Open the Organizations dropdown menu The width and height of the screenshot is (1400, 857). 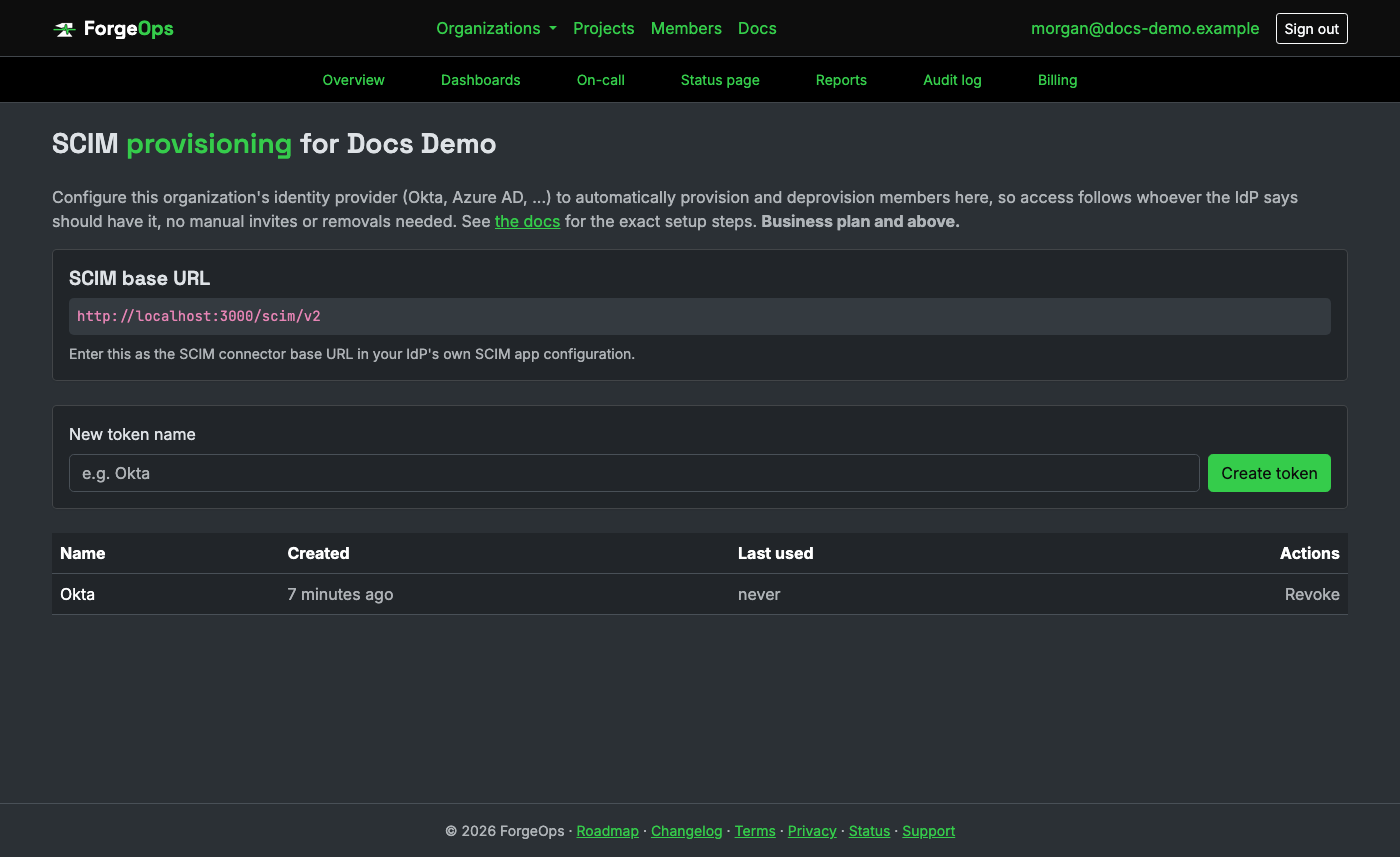(496, 28)
